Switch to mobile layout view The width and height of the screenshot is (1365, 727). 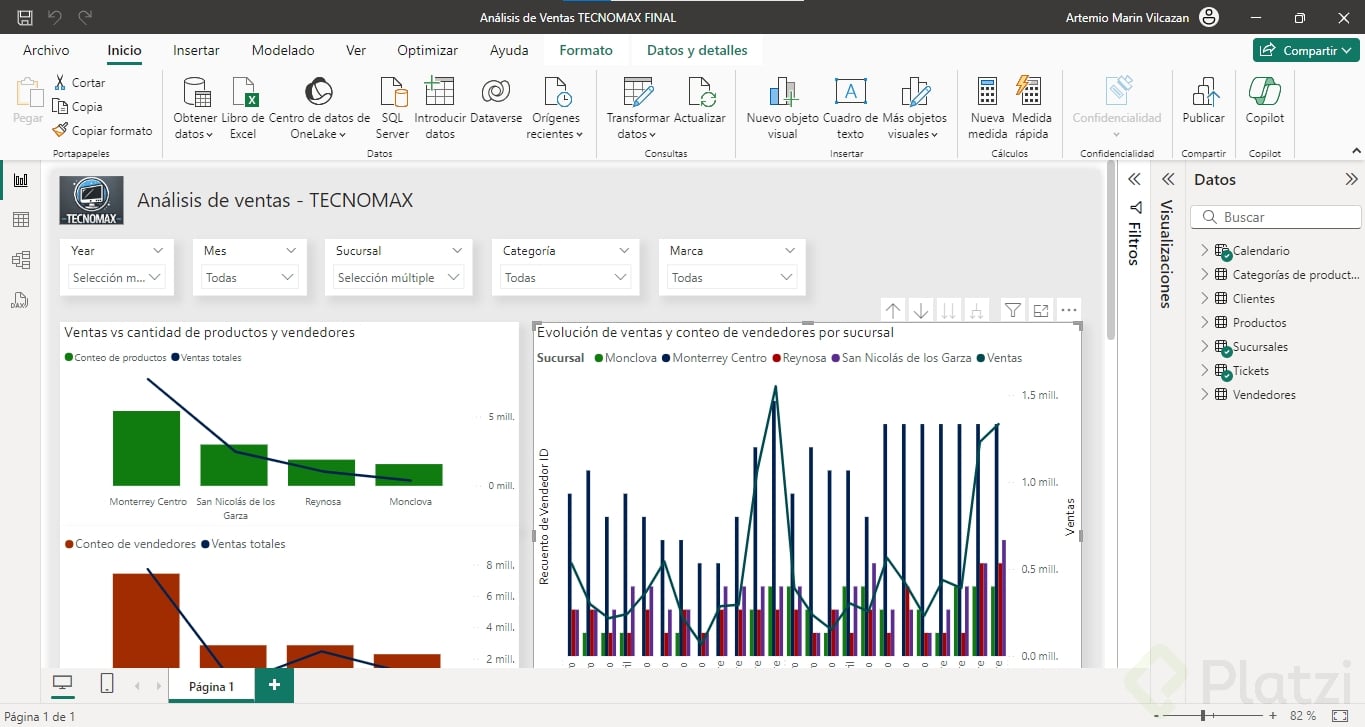point(107,684)
